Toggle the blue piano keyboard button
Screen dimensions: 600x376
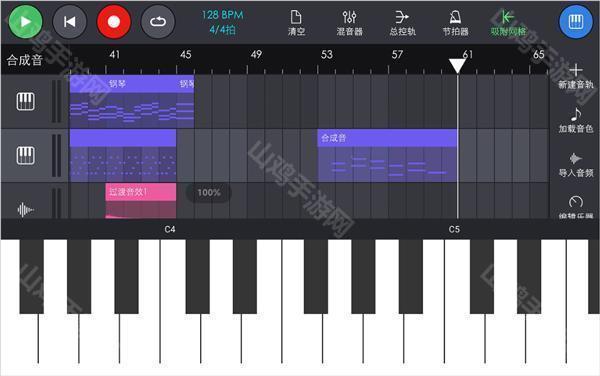[576, 22]
